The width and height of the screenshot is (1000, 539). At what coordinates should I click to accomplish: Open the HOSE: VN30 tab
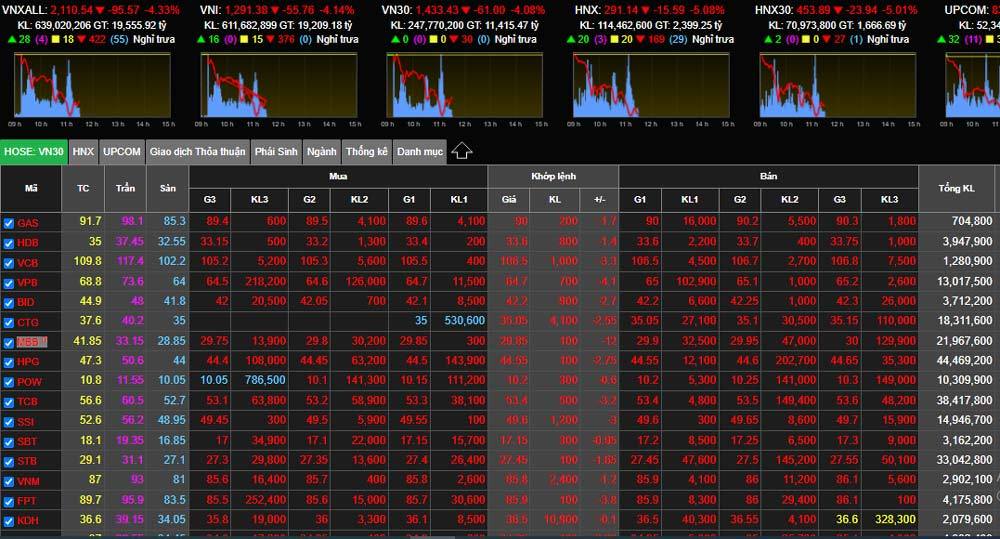click(x=34, y=152)
